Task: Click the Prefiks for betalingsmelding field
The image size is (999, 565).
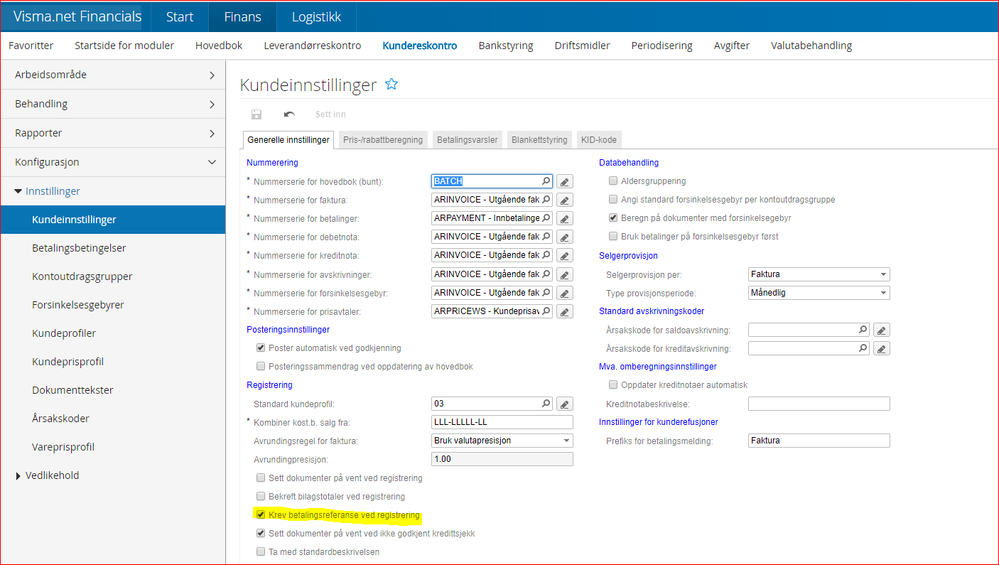Action: tap(819, 440)
